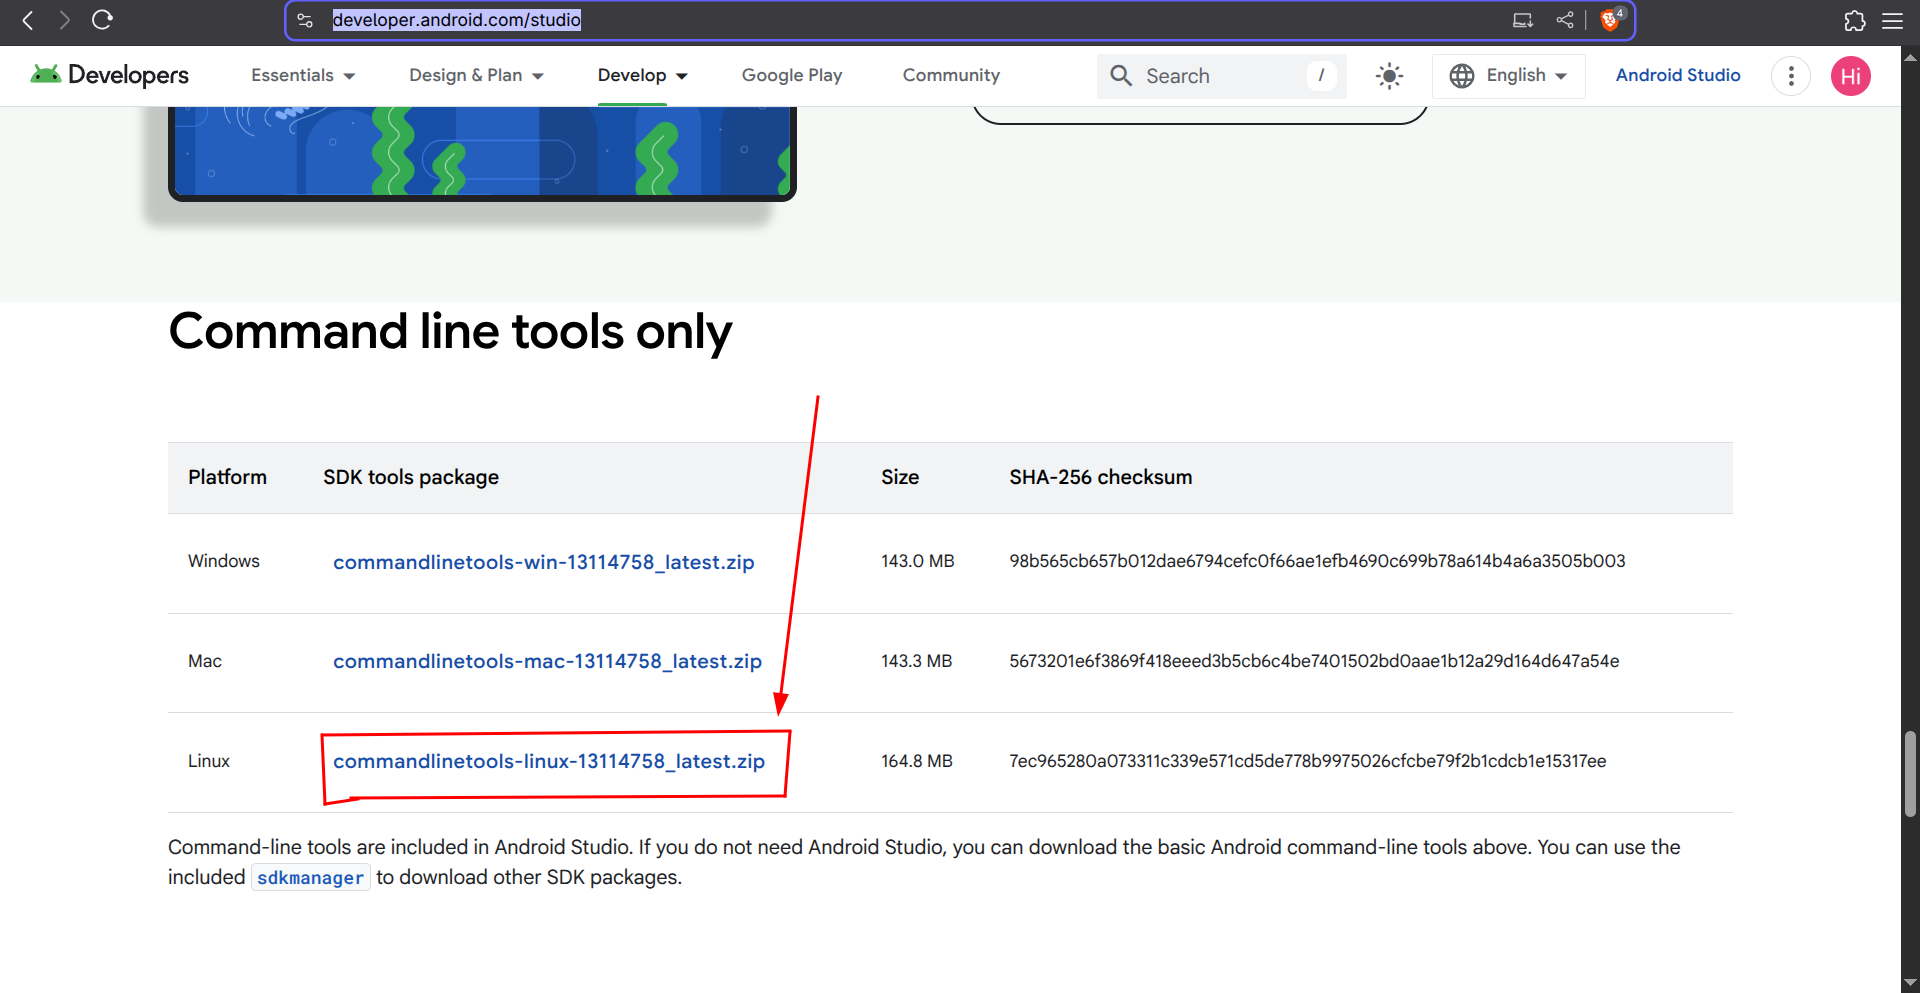The height and width of the screenshot is (993, 1920).
Task: Click the Android Studio link in header
Action: [x=1678, y=75]
